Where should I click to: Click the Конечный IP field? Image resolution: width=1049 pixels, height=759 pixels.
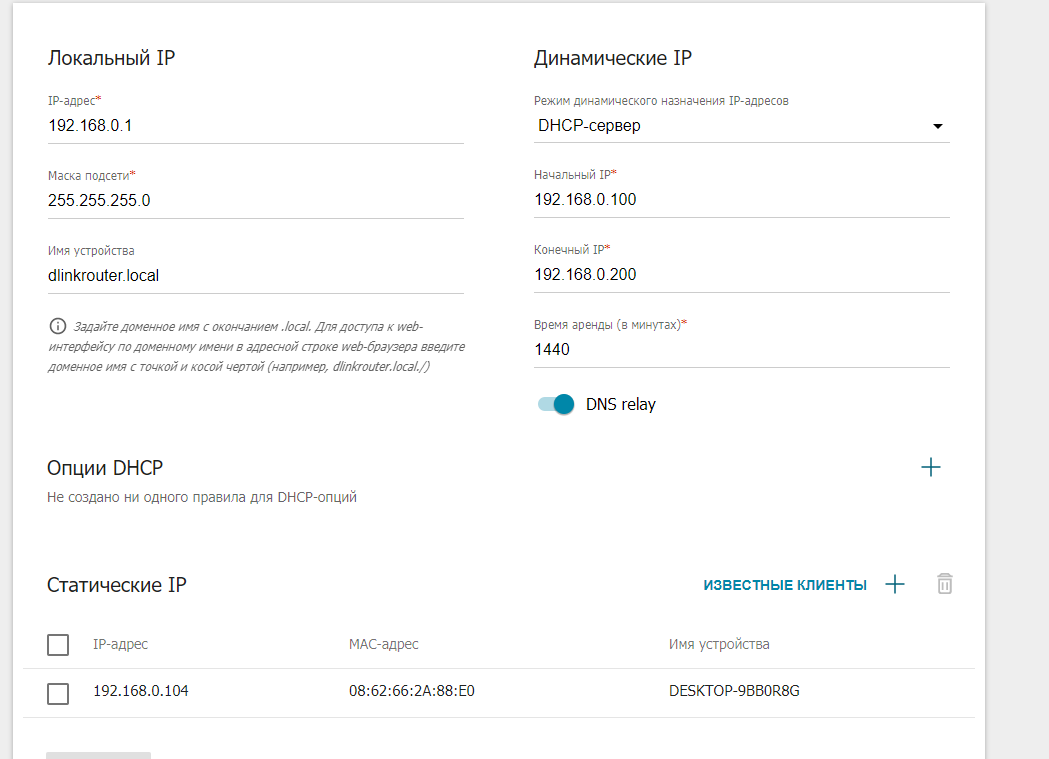(x=741, y=275)
